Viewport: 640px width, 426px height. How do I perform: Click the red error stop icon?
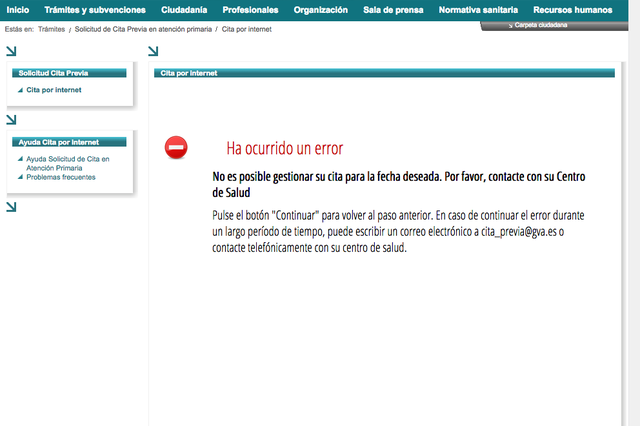[x=176, y=148]
